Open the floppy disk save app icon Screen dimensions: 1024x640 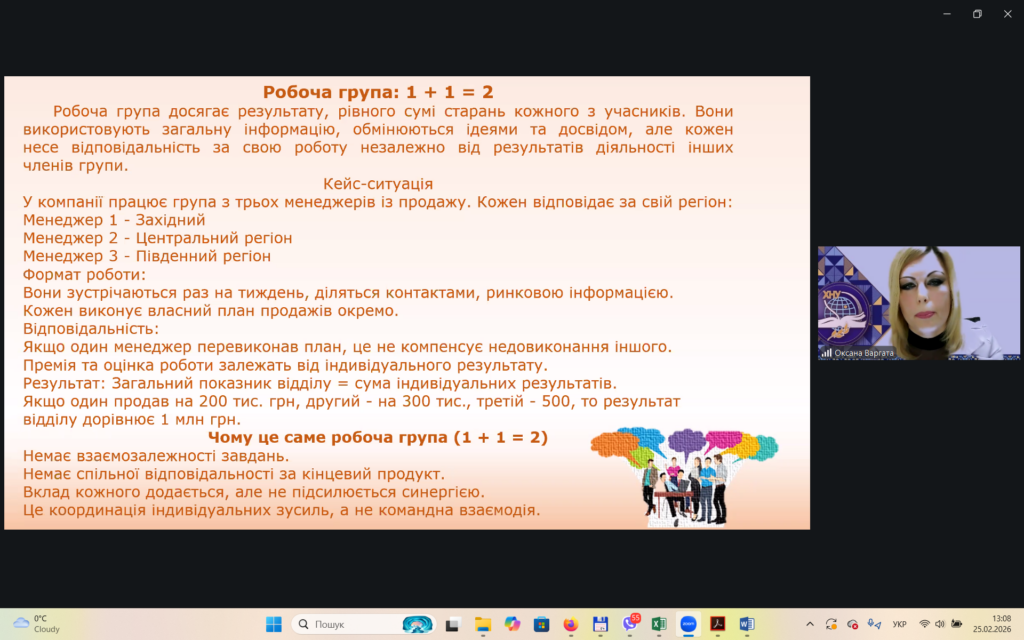click(600, 624)
